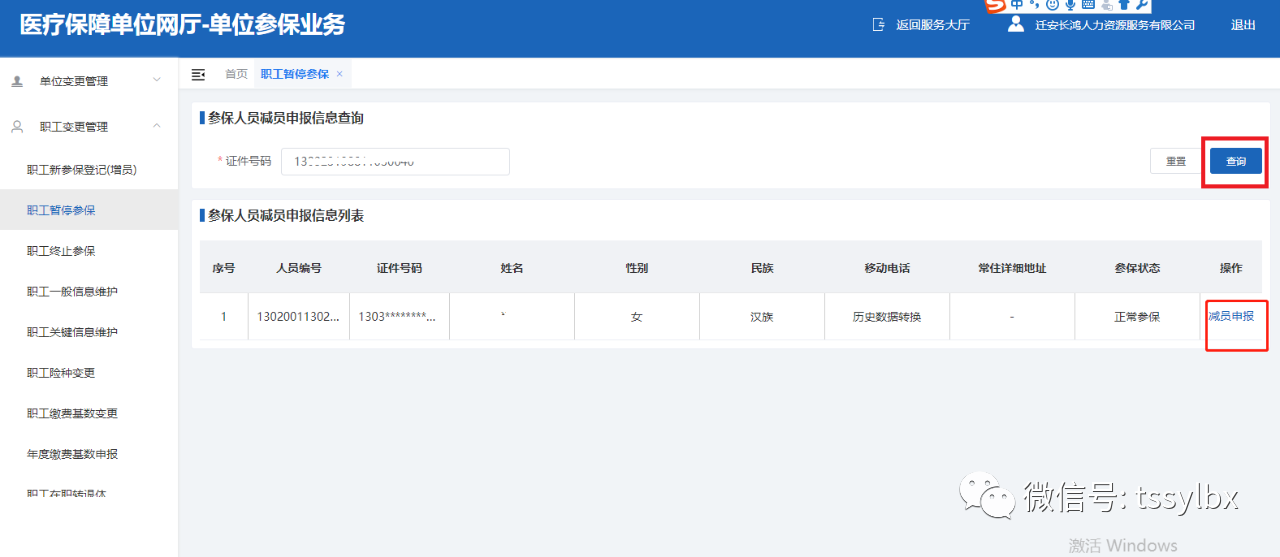Switch to the 首页 tab
The height and width of the screenshot is (557, 1280).
[x=236, y=74]
